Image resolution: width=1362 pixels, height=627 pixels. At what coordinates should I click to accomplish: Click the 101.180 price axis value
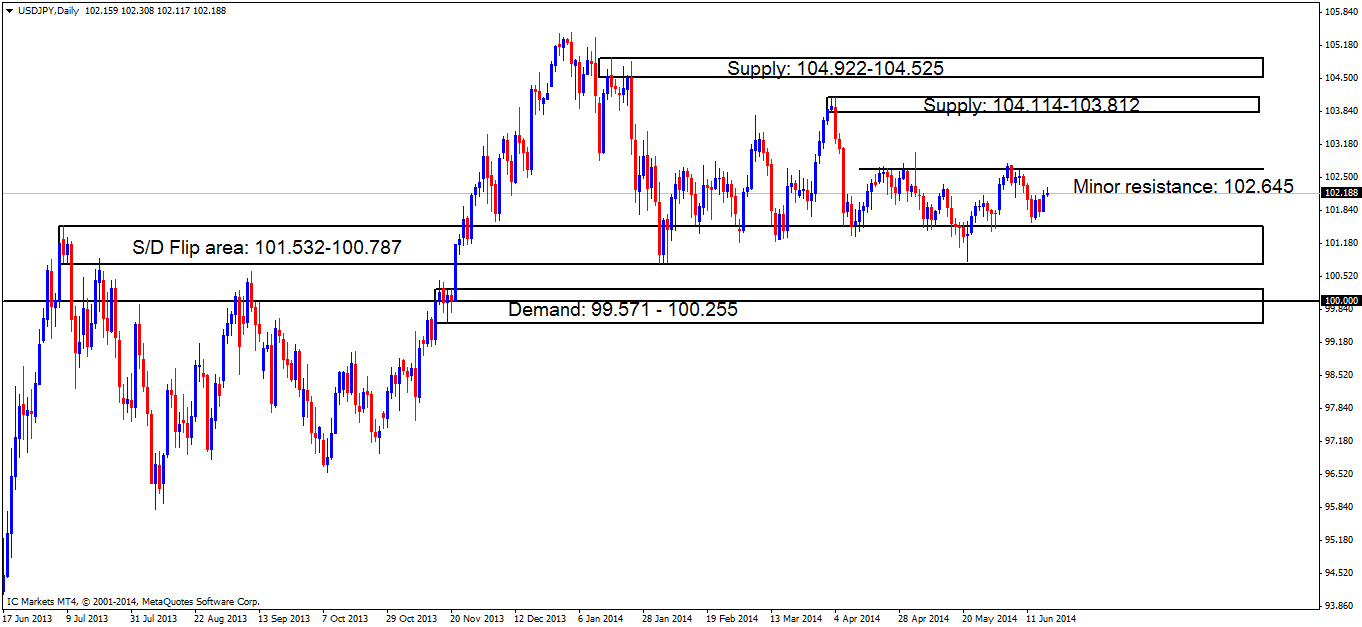click(x=1339, y=243)
